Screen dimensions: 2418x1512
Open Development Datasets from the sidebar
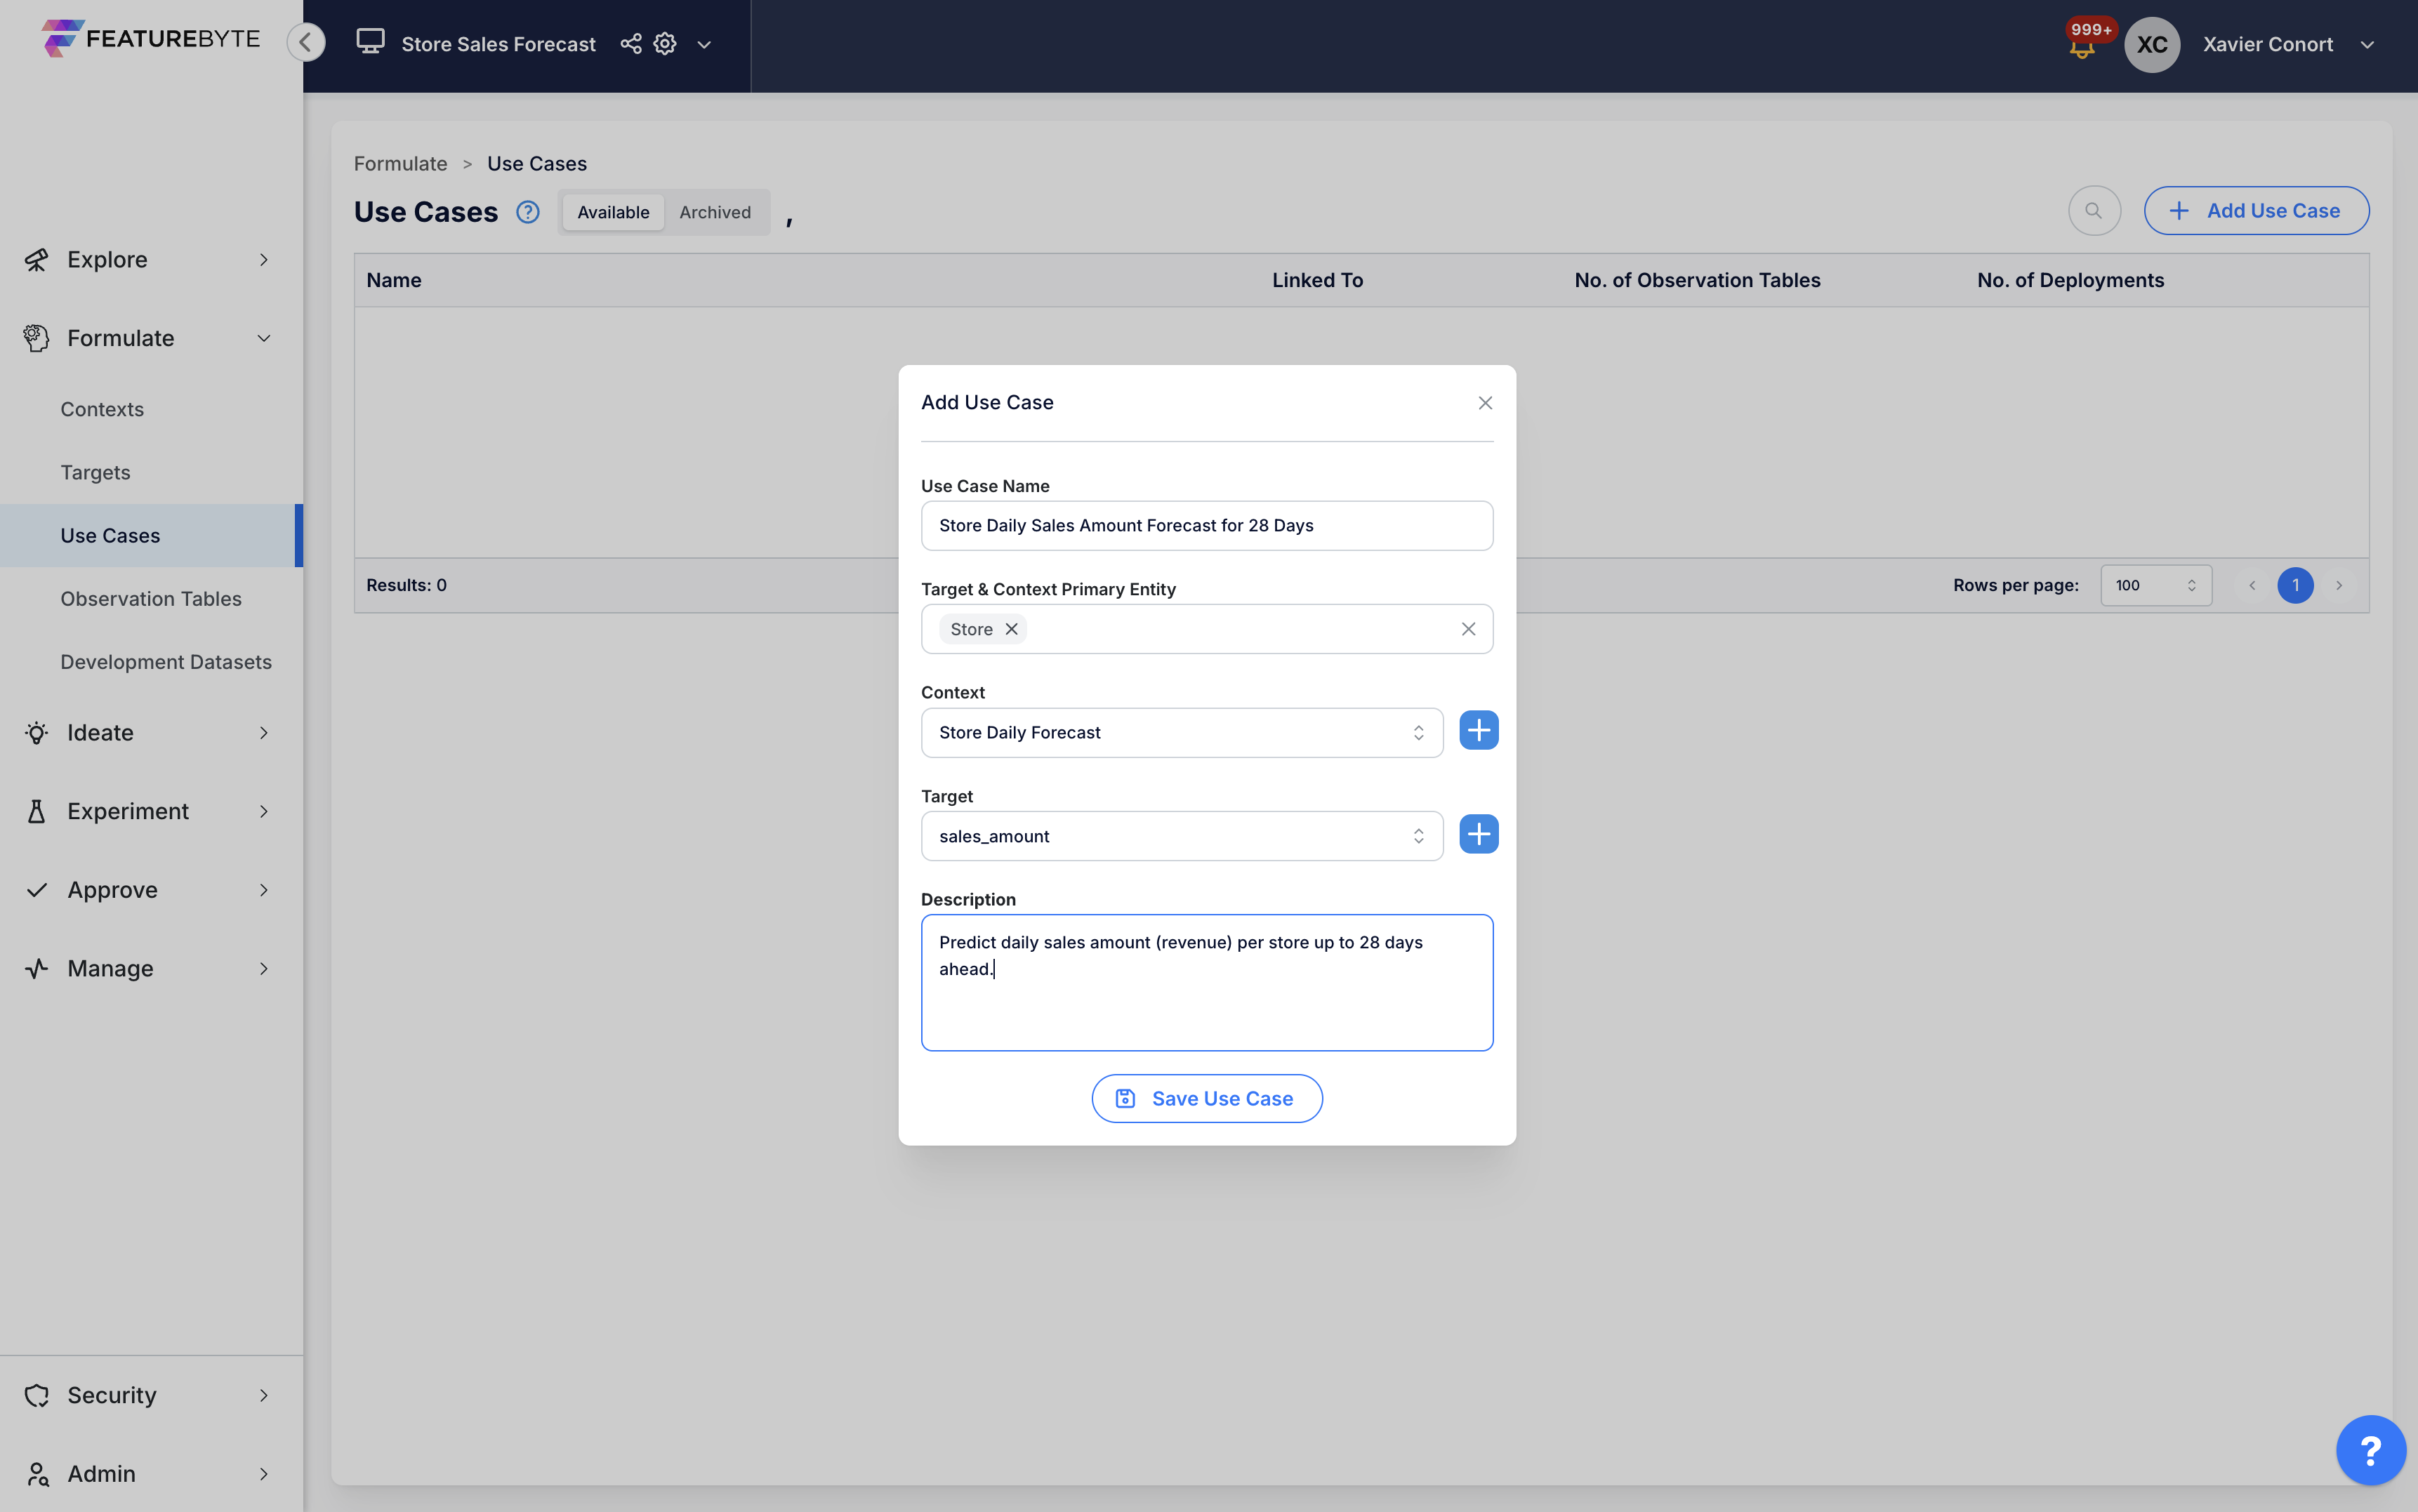coord(165,661)
